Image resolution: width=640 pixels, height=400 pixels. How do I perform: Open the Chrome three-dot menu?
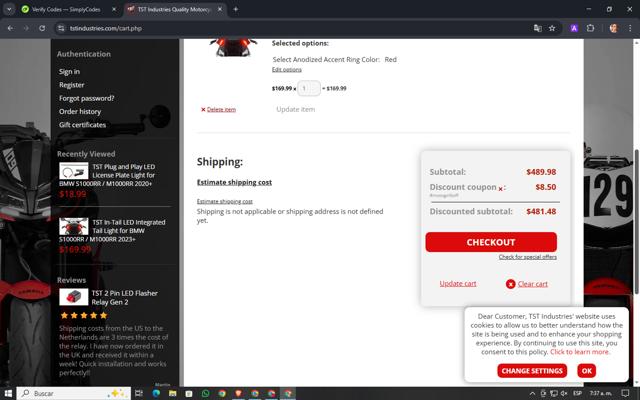point(630,28)
